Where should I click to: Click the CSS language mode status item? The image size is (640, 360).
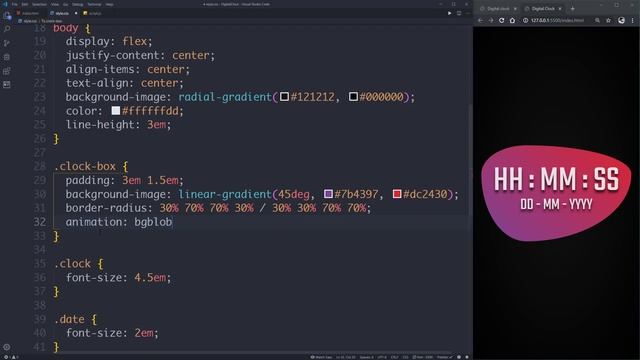coord(405,357)
